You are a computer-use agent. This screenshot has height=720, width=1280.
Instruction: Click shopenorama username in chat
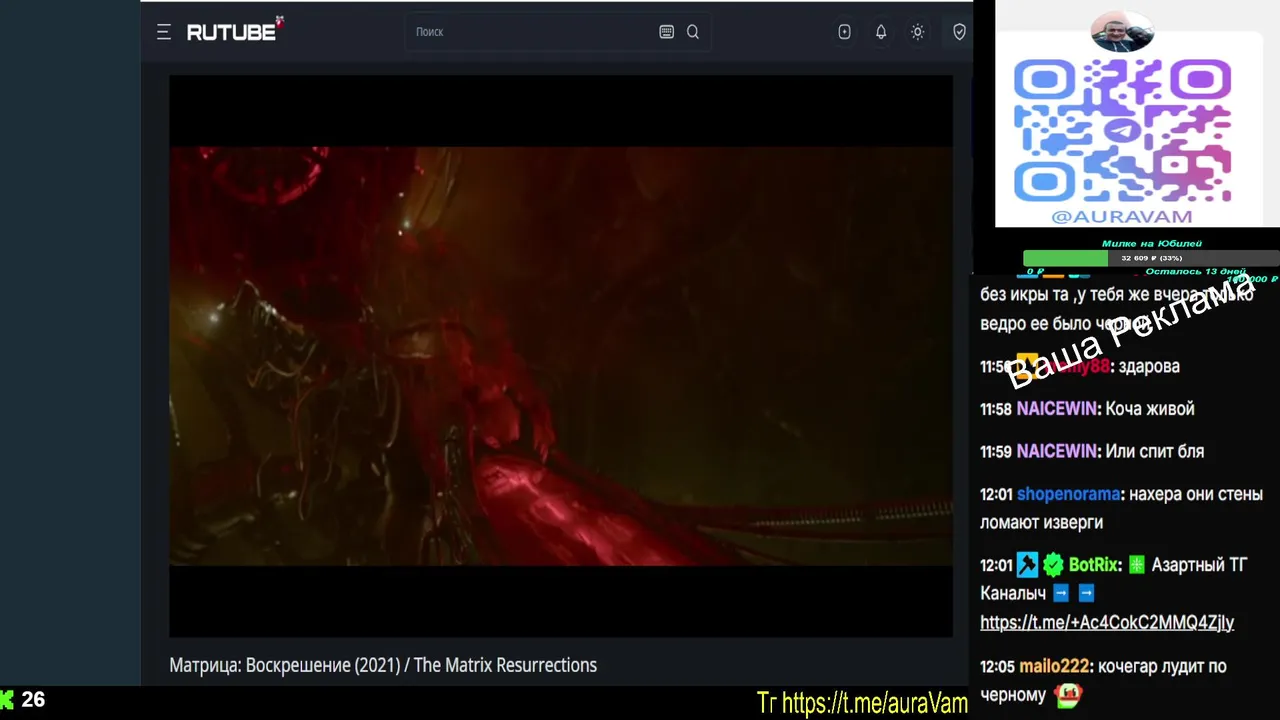pos(1068,495)
